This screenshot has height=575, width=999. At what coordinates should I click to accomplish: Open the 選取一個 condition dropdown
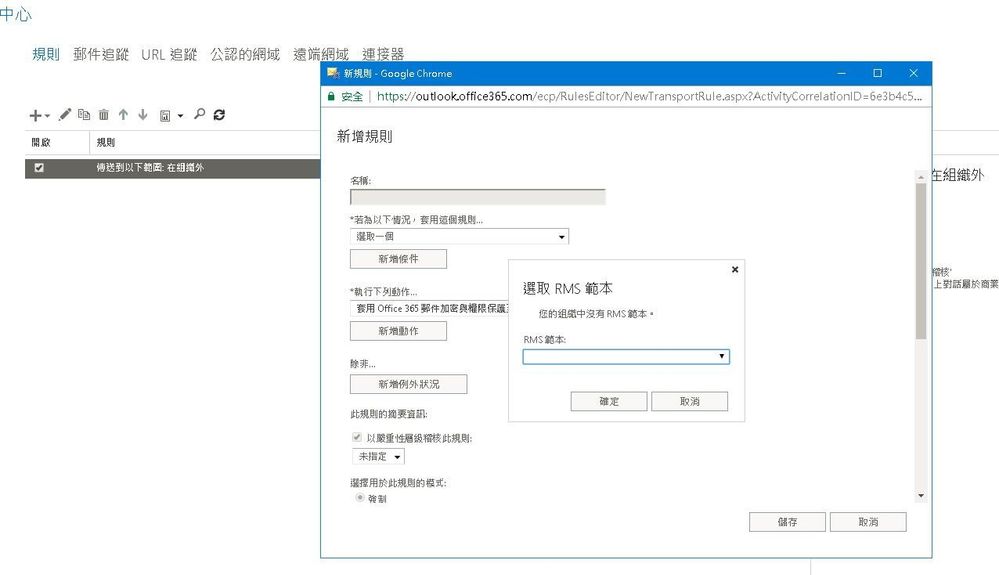[459, 236]
